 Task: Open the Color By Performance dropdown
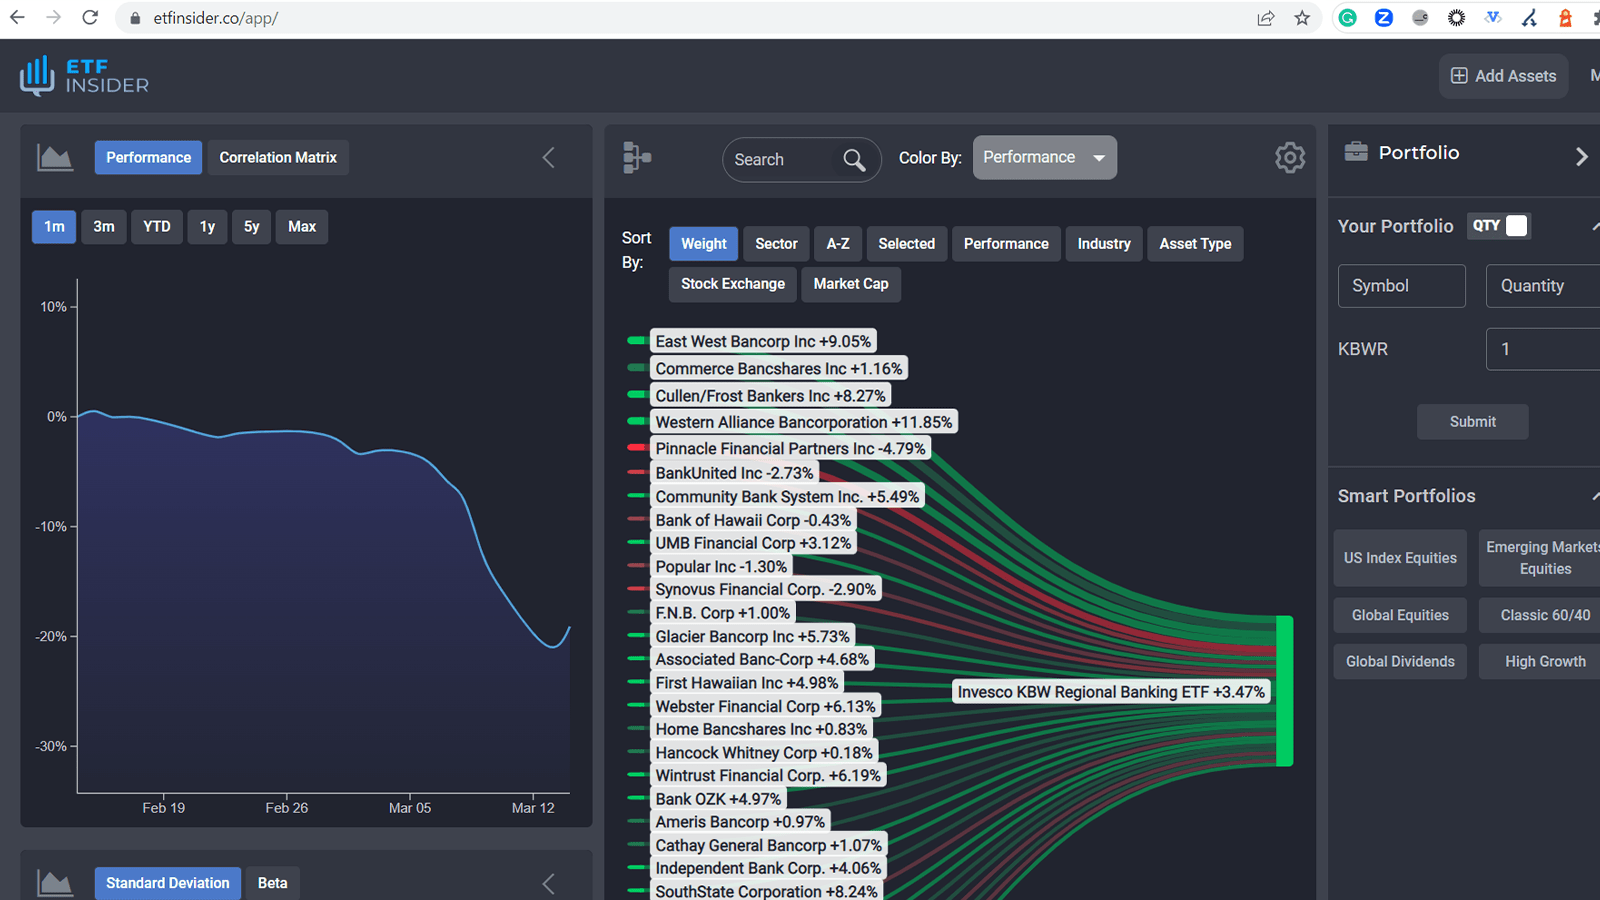click(x=1045, y=157)
